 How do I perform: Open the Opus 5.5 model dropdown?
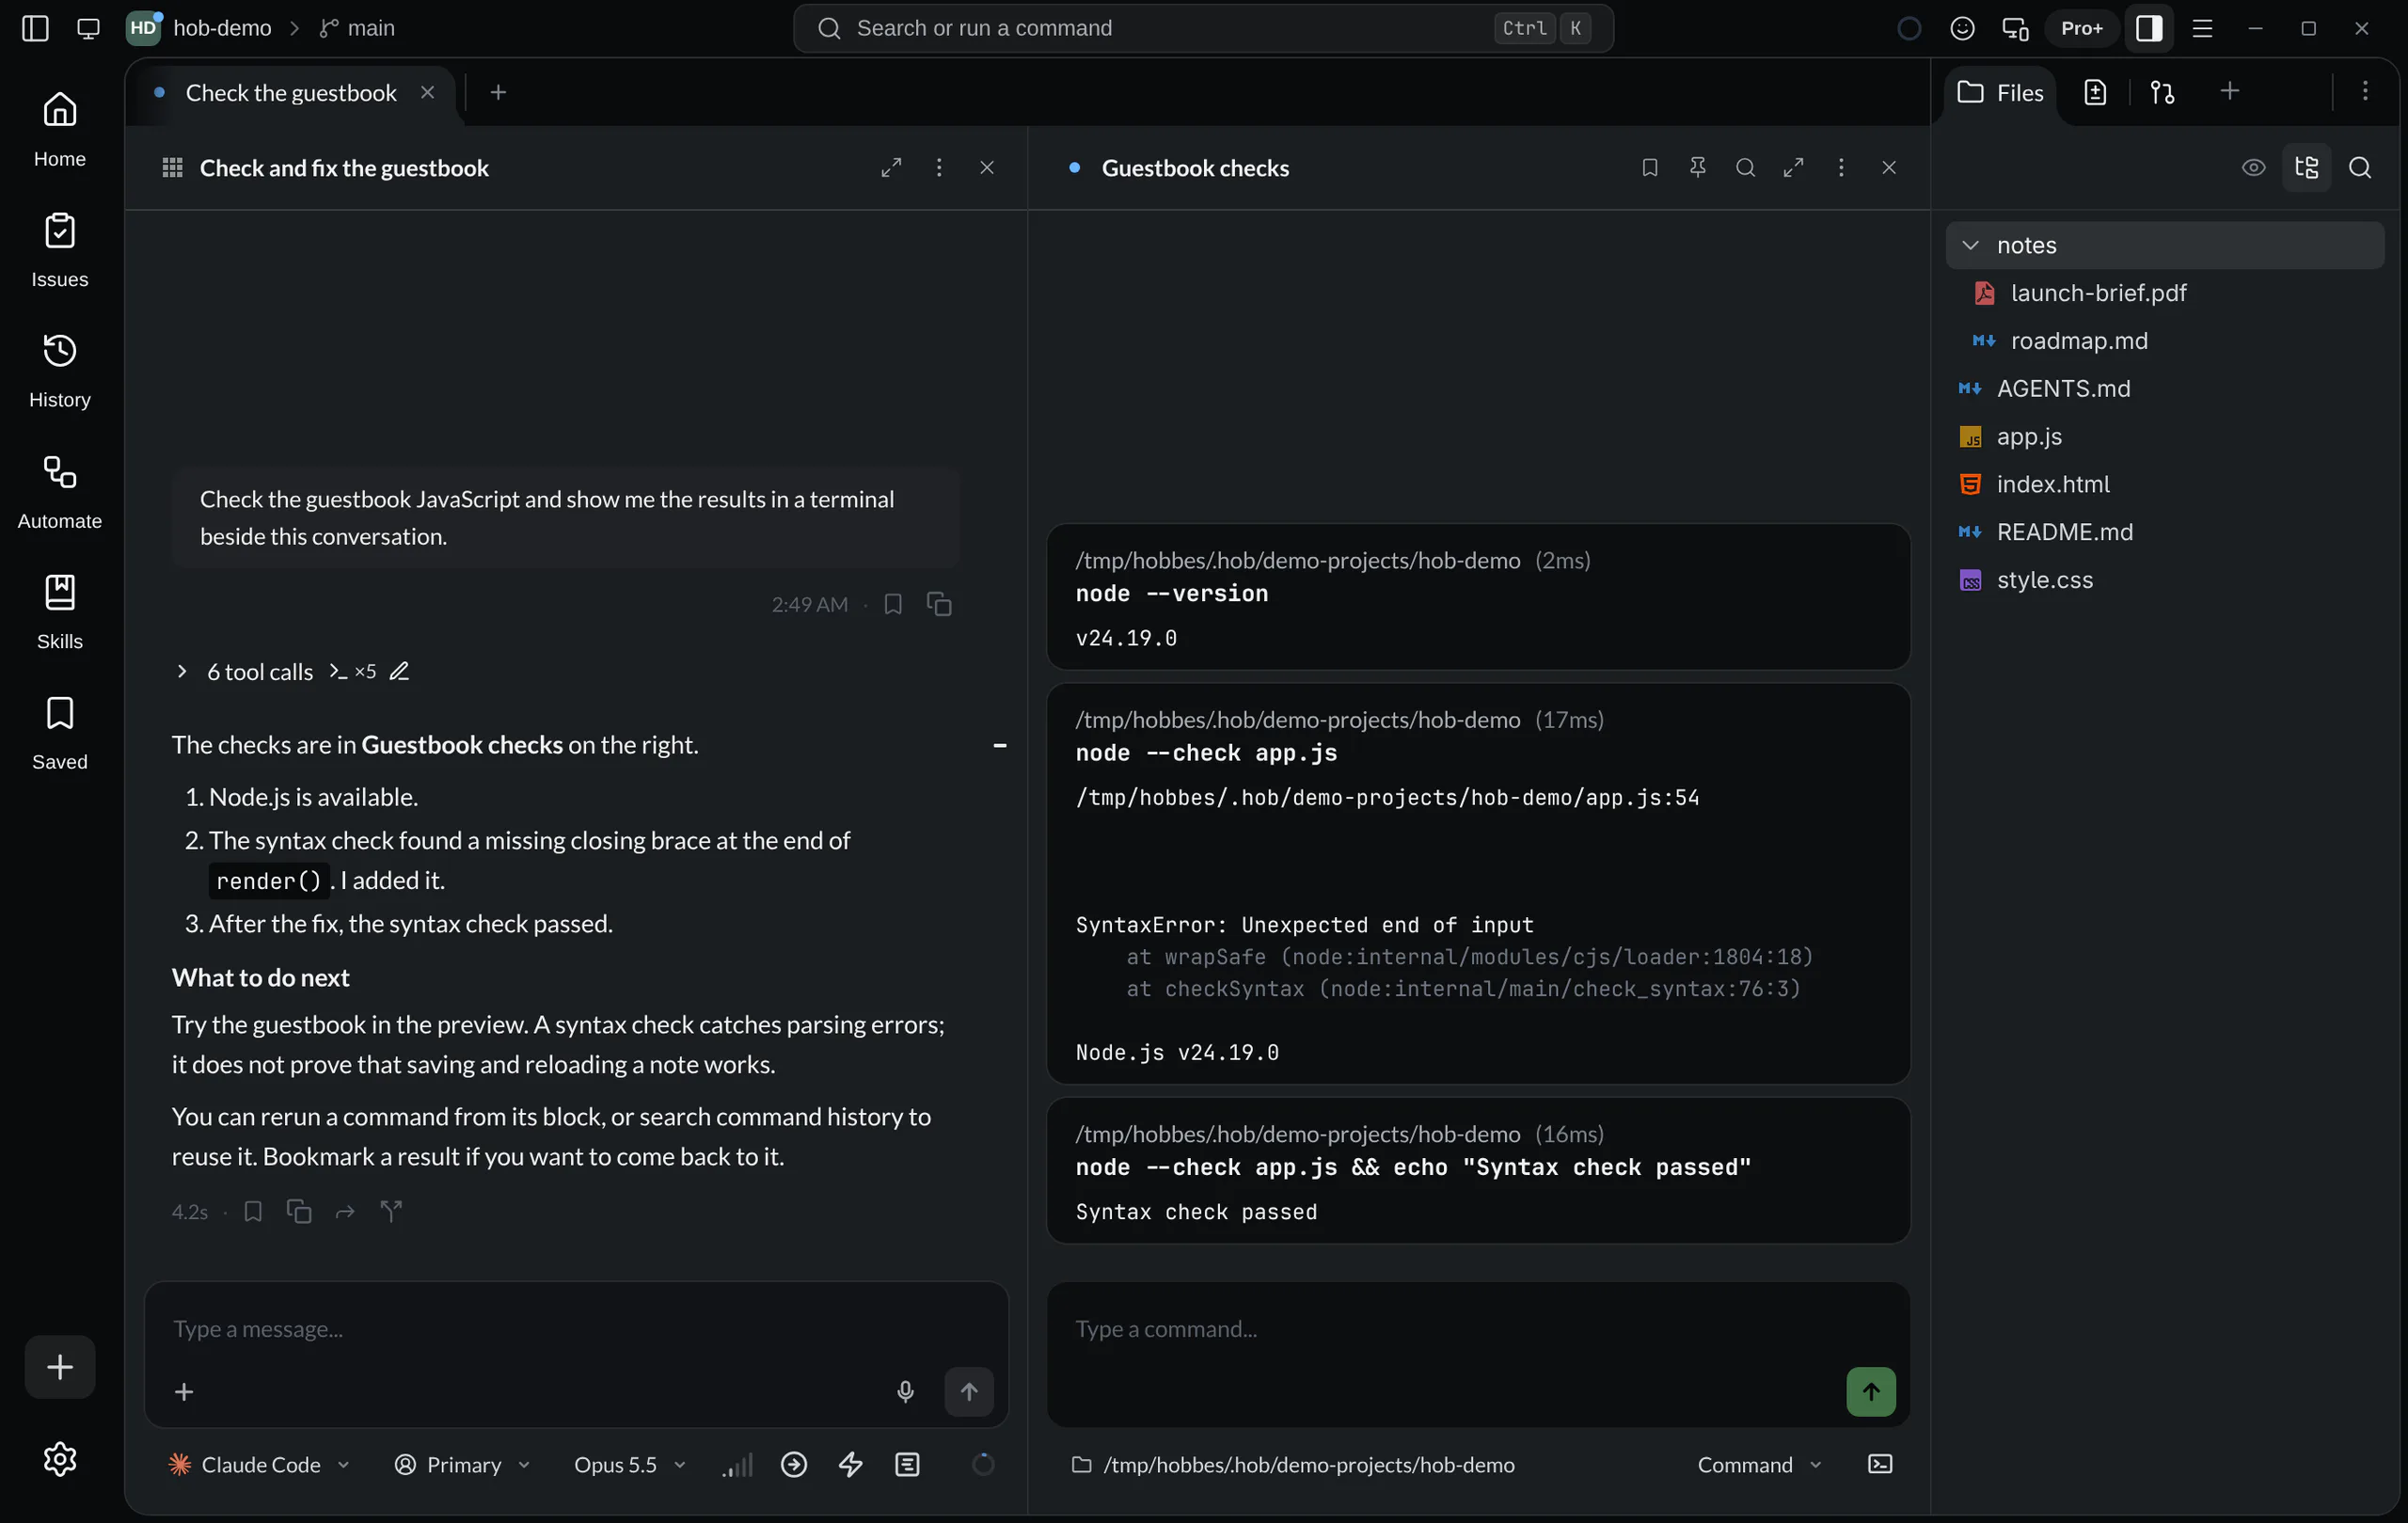click(630, 1464)
